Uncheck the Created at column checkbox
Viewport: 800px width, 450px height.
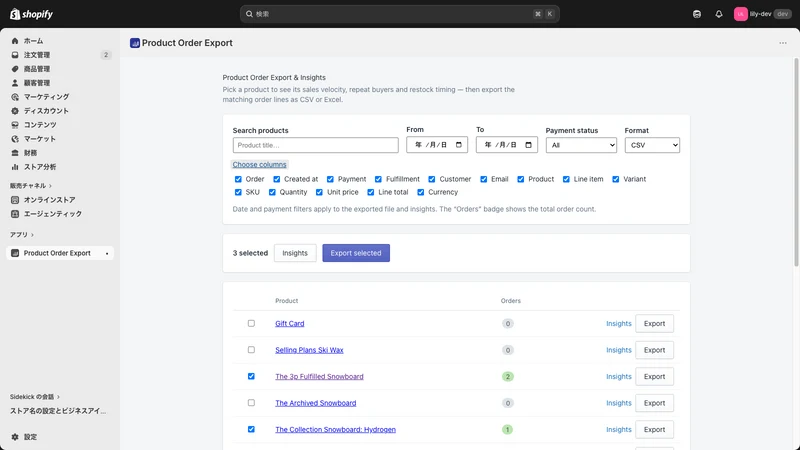pos(277,179)
